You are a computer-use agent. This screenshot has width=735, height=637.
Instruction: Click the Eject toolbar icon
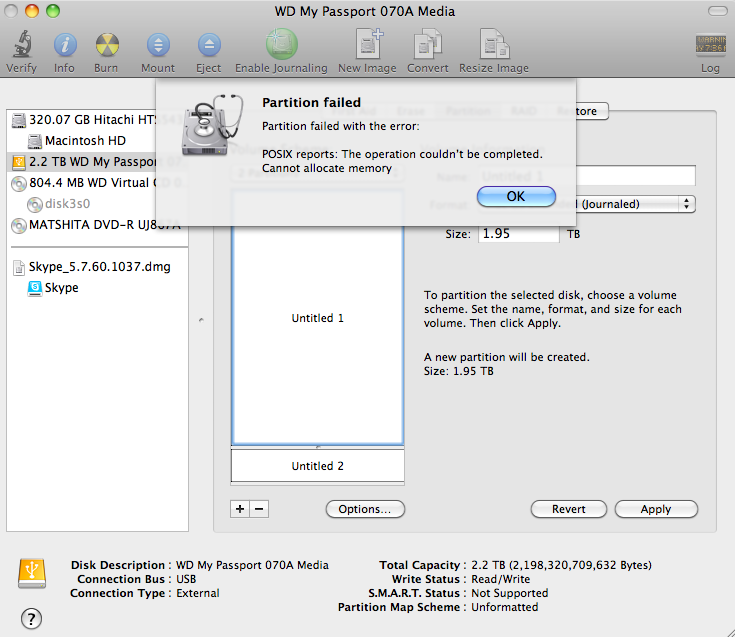(209, 45)
